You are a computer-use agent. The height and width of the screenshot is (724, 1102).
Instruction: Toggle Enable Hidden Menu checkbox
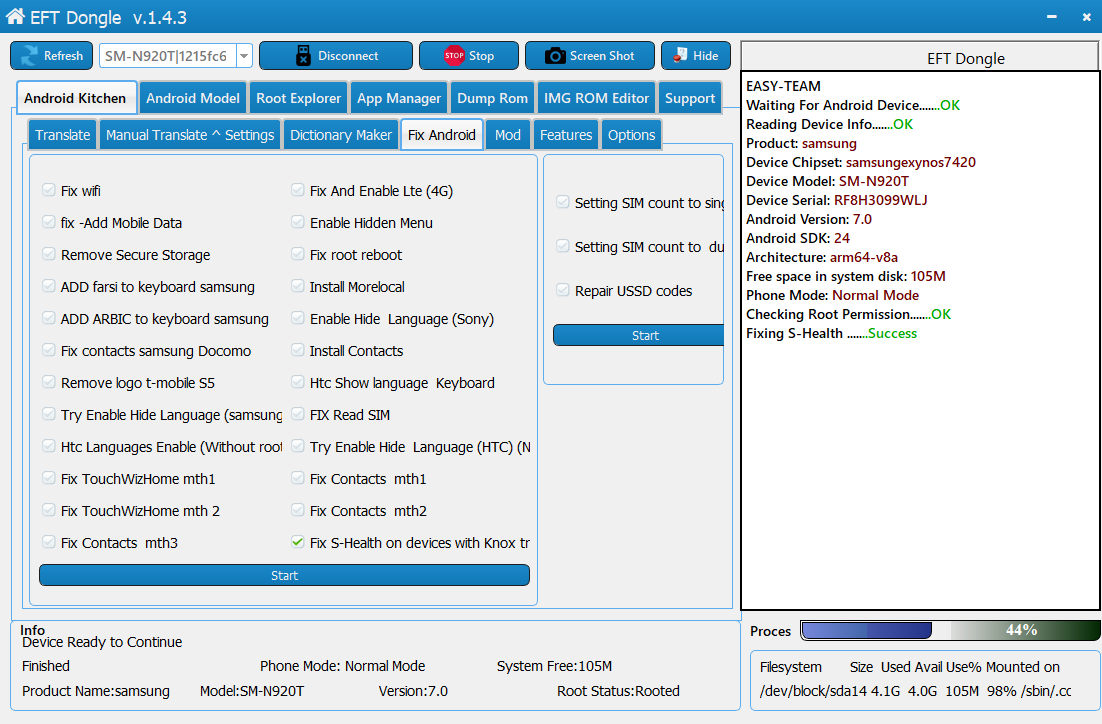[297, 222]
